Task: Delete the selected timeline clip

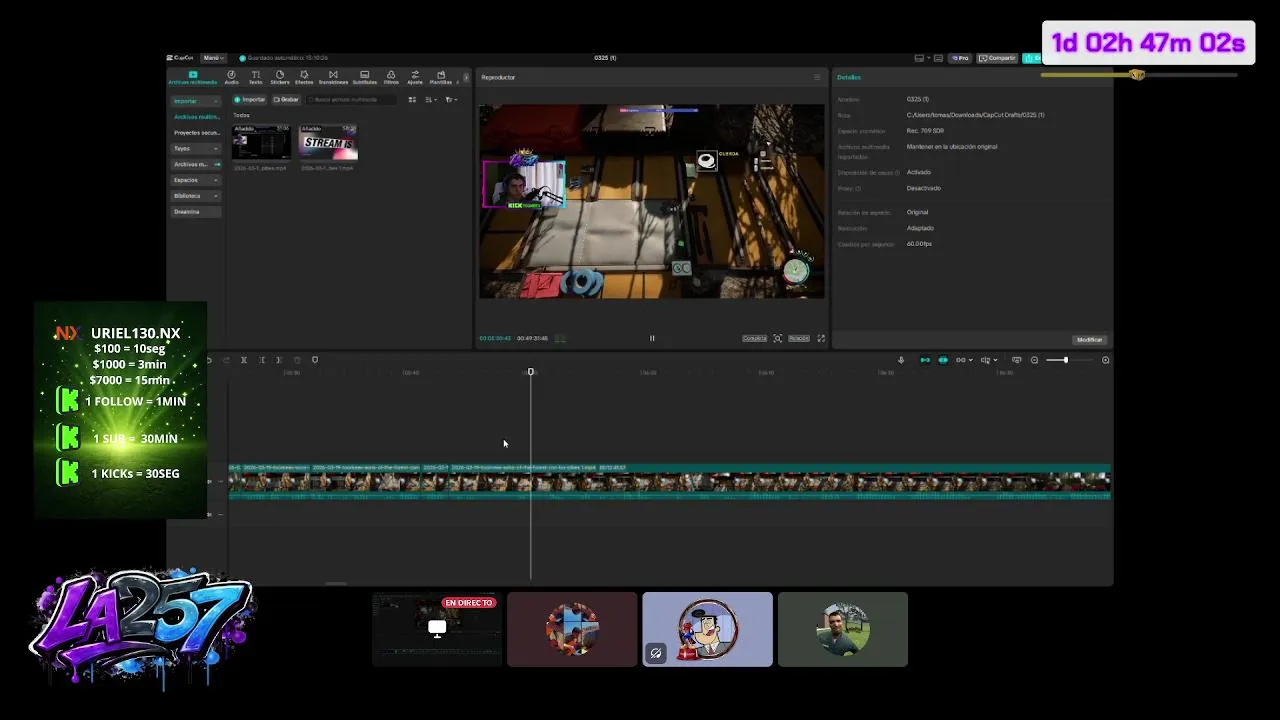Action: click(297, 360)
